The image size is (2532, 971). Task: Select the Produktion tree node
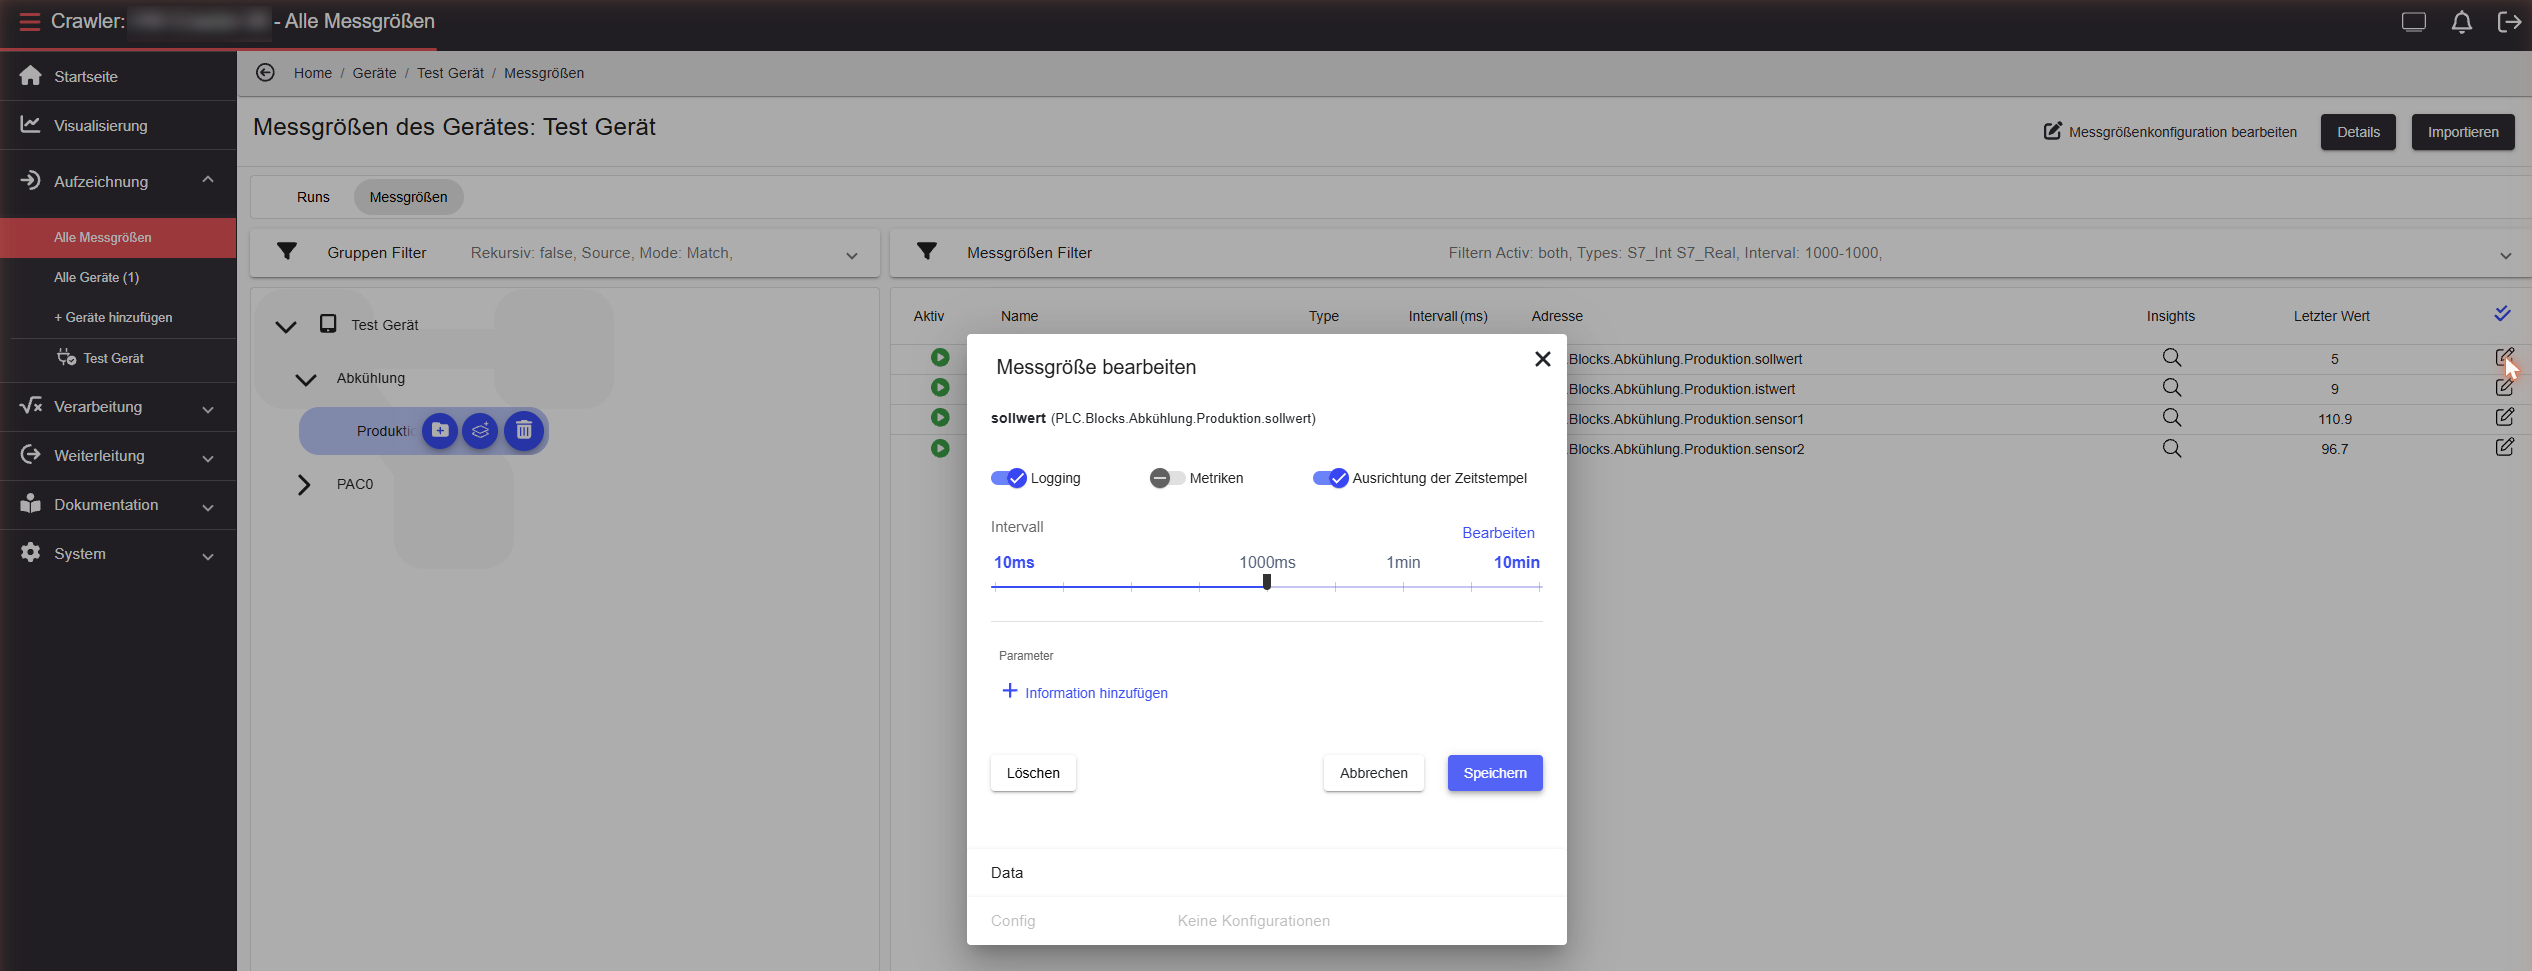(386, 431)
